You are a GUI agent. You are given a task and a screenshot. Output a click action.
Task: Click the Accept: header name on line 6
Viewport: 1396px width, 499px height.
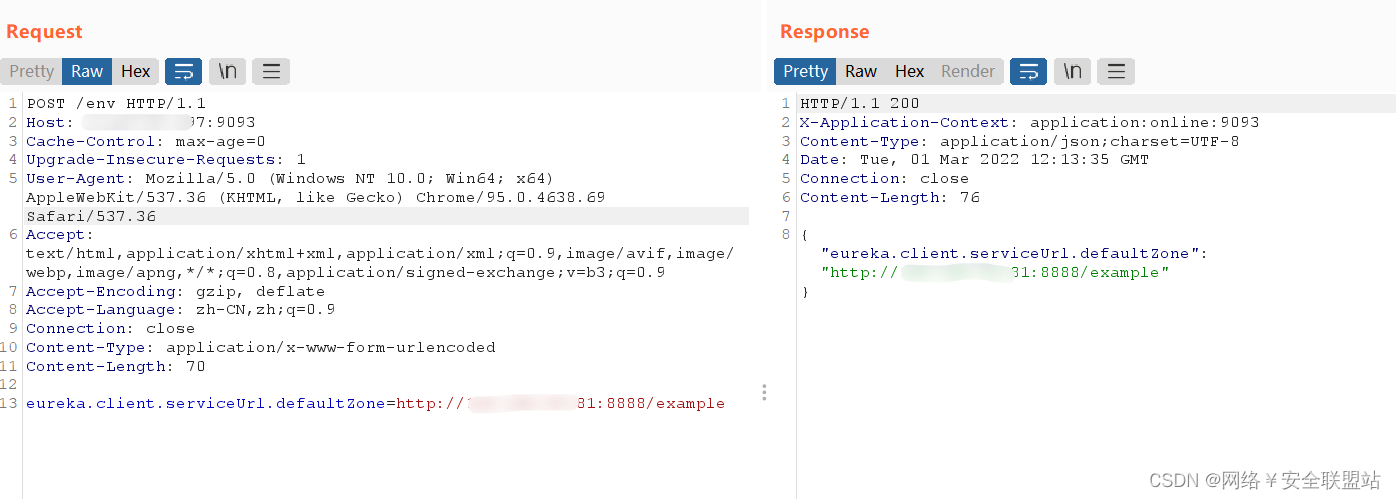click(x=60, y=235)
